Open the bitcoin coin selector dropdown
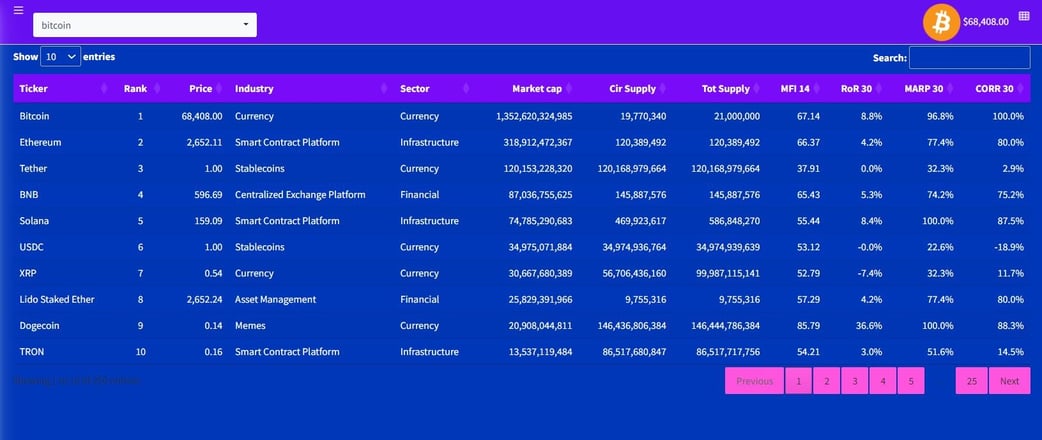 point(145,25)
